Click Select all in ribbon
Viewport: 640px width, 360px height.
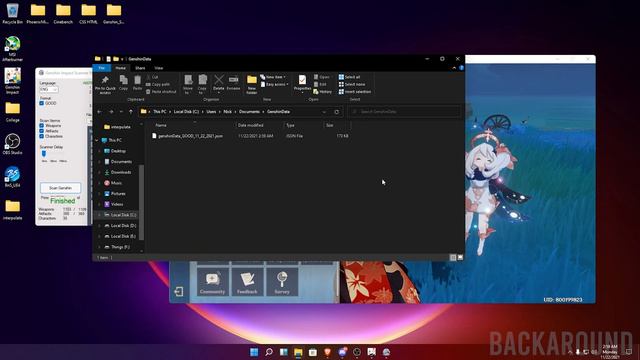349,77
